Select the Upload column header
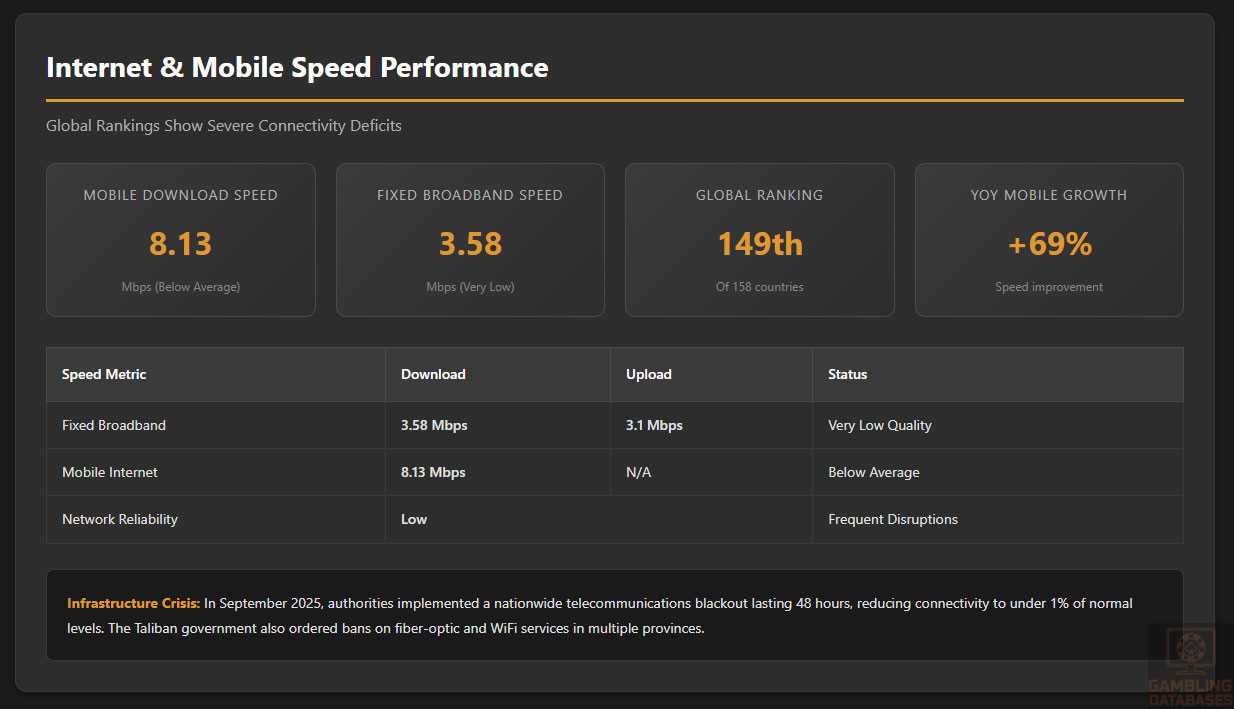 pos(649,374)
